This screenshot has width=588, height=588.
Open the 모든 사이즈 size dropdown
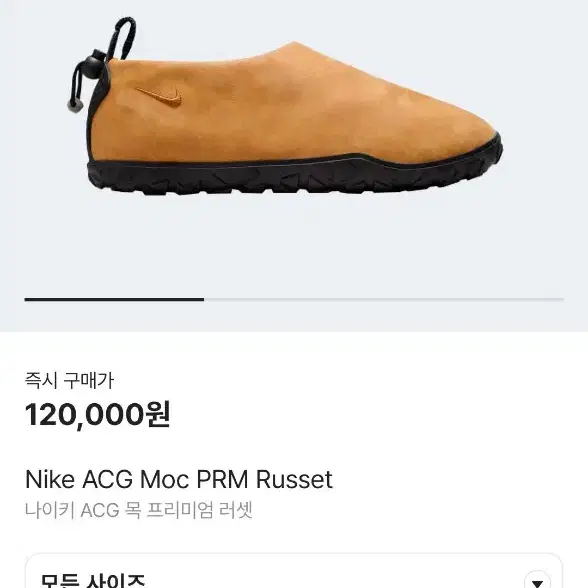(x=294, y=571)
